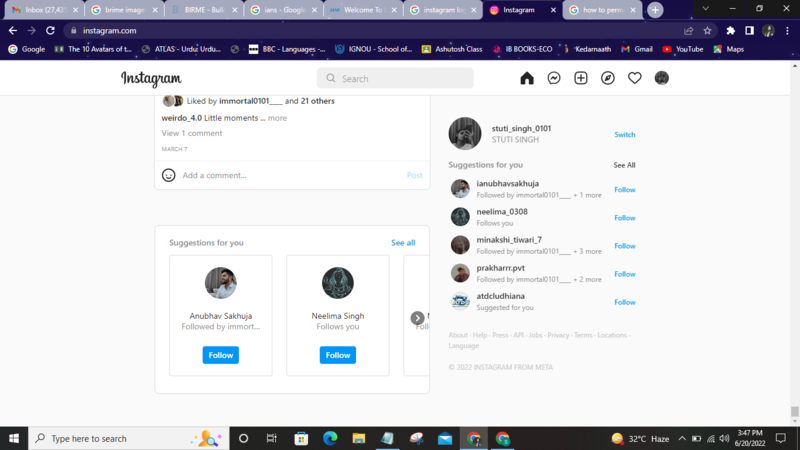The height and width of the screenshot is (450, 800).
Task: Open new browser tab plus button
Action: [x=655, y=10]
